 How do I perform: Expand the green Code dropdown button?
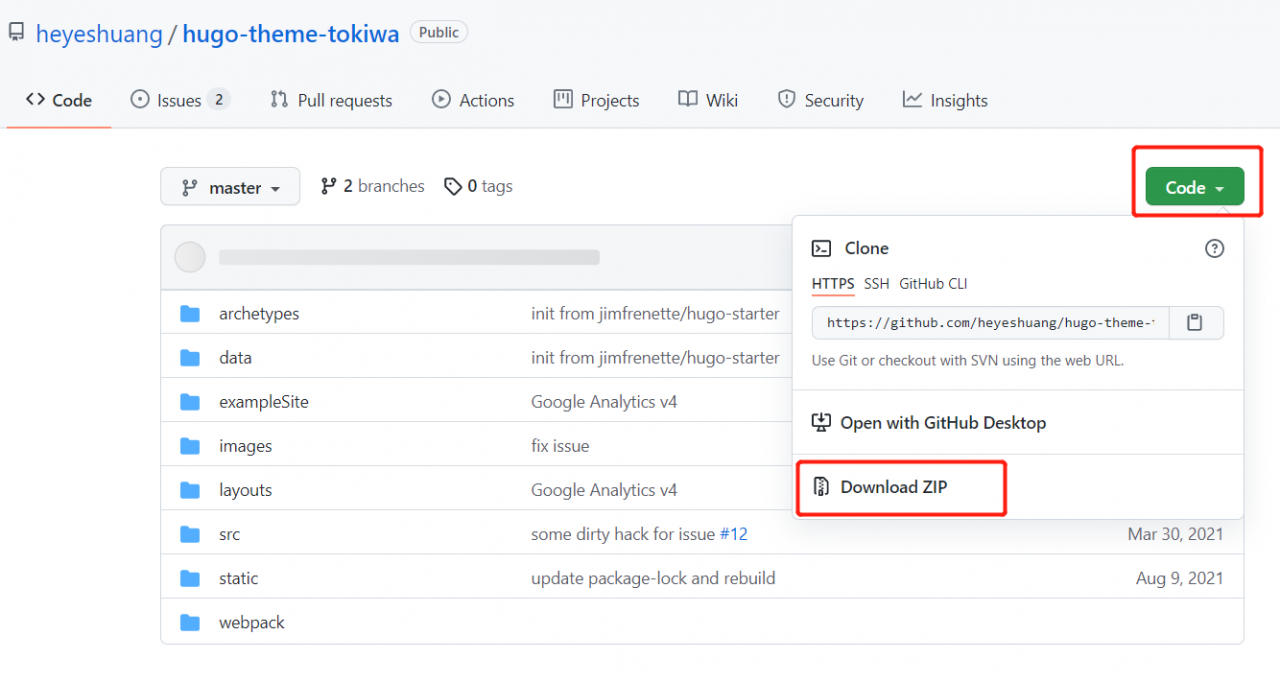click(1194, 187)
